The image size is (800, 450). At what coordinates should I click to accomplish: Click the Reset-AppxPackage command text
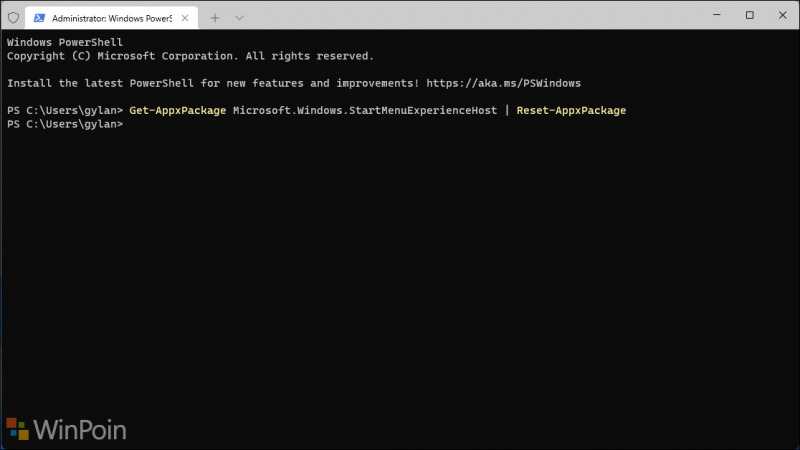[571, 111]
